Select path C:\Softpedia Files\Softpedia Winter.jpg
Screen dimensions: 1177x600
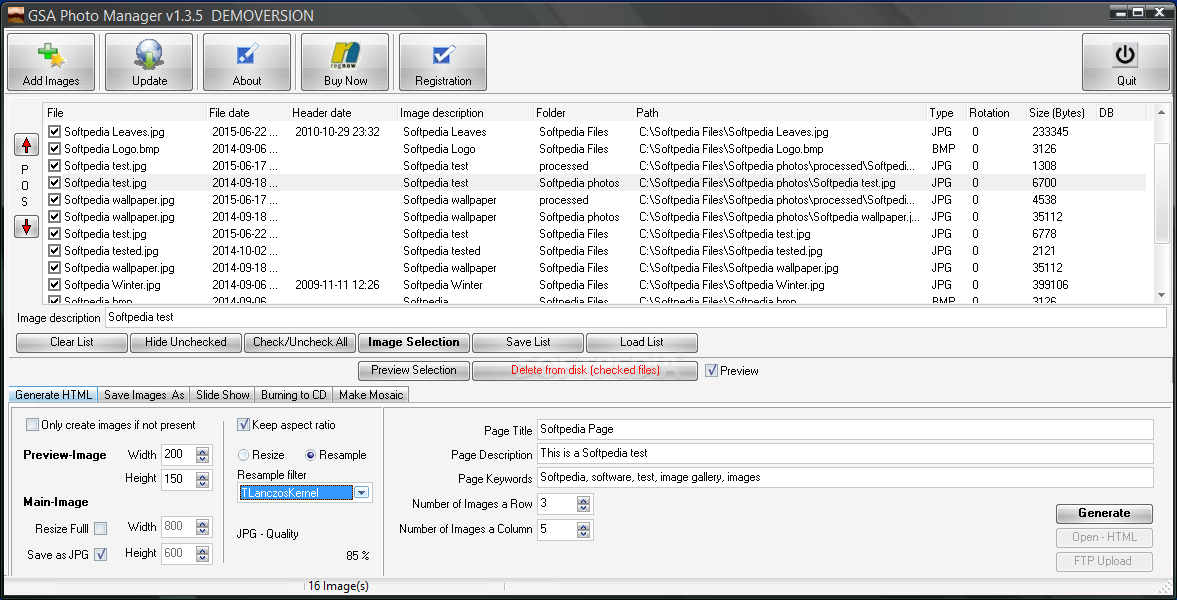point(732,285)
